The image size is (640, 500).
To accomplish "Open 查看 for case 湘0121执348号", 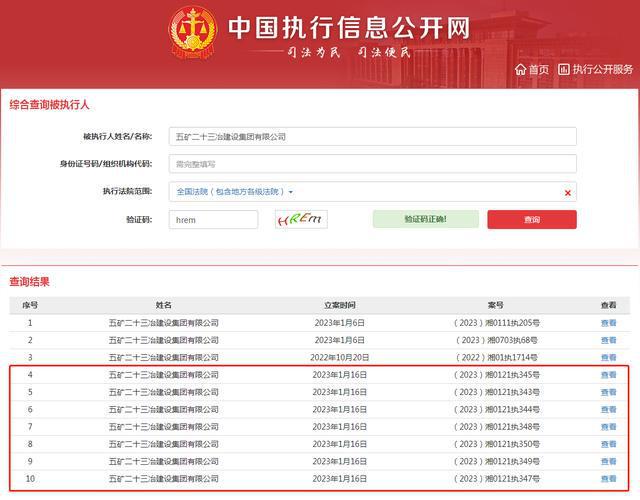I will coord(608,427).
